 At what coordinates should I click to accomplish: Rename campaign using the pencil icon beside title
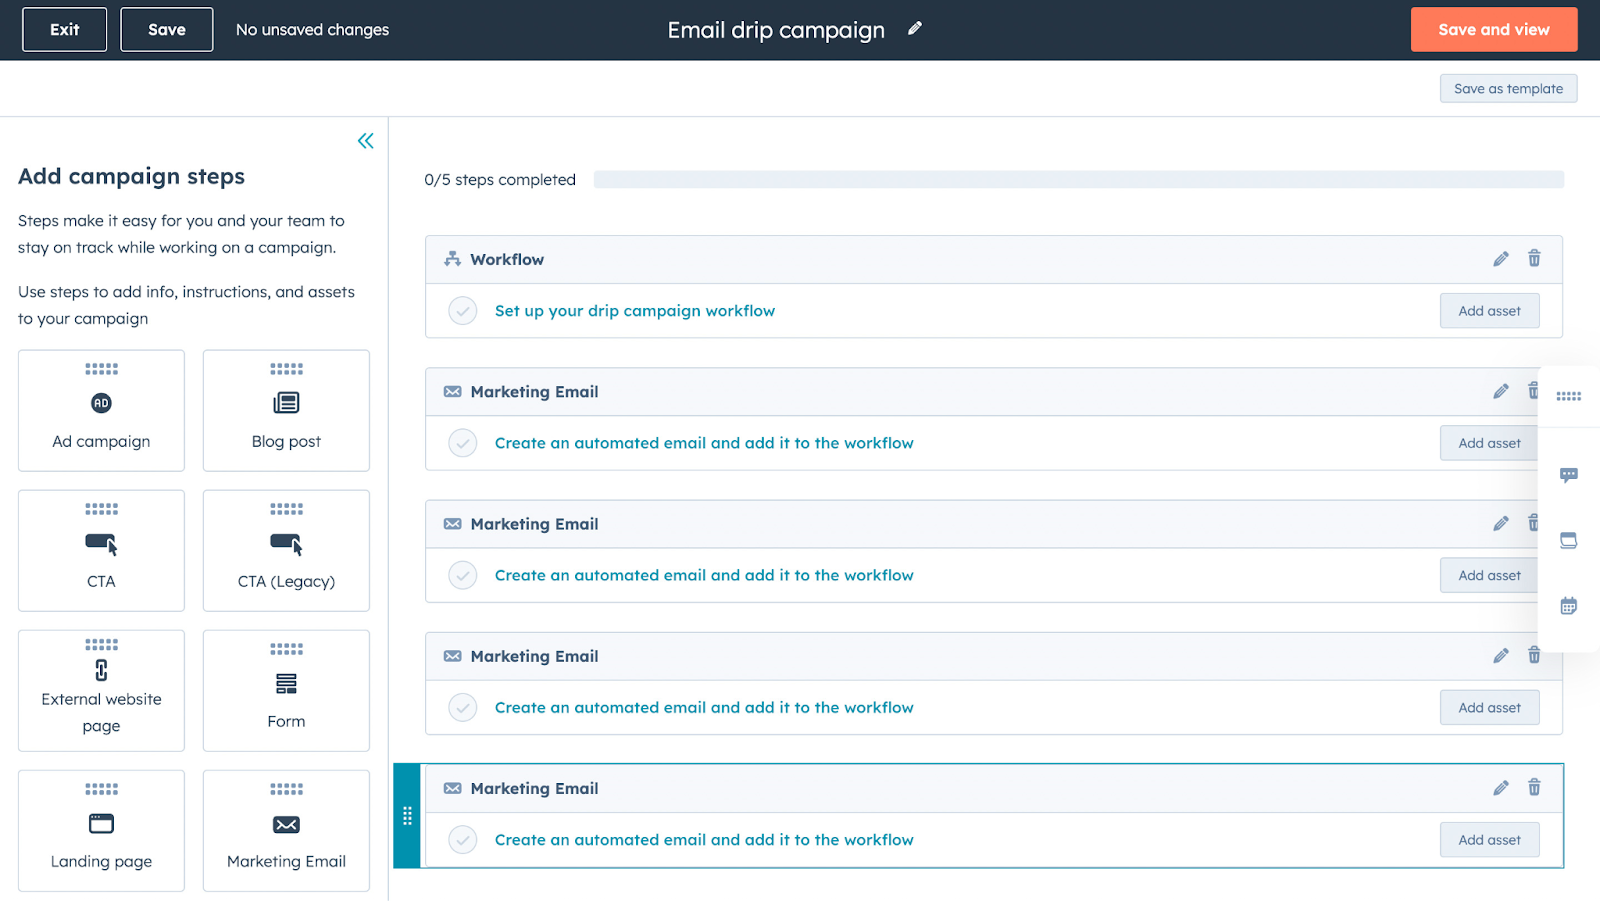913,29
